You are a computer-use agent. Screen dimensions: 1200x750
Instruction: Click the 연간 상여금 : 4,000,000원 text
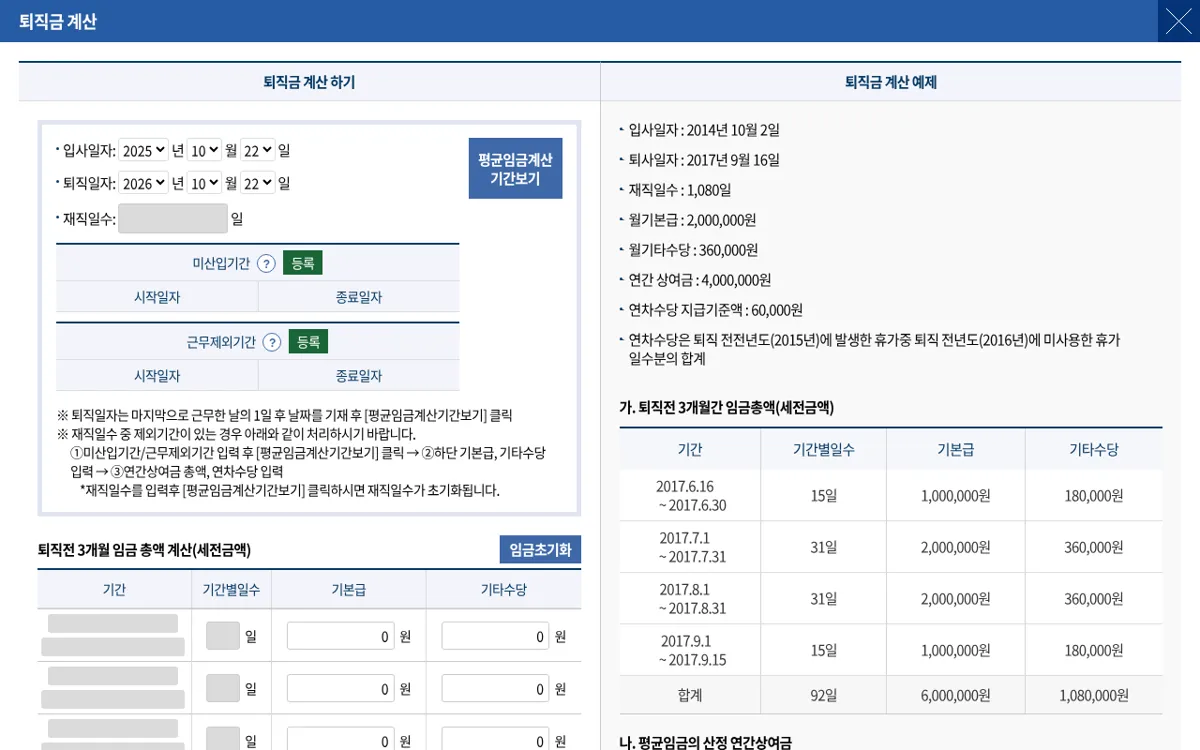point(700,280)
